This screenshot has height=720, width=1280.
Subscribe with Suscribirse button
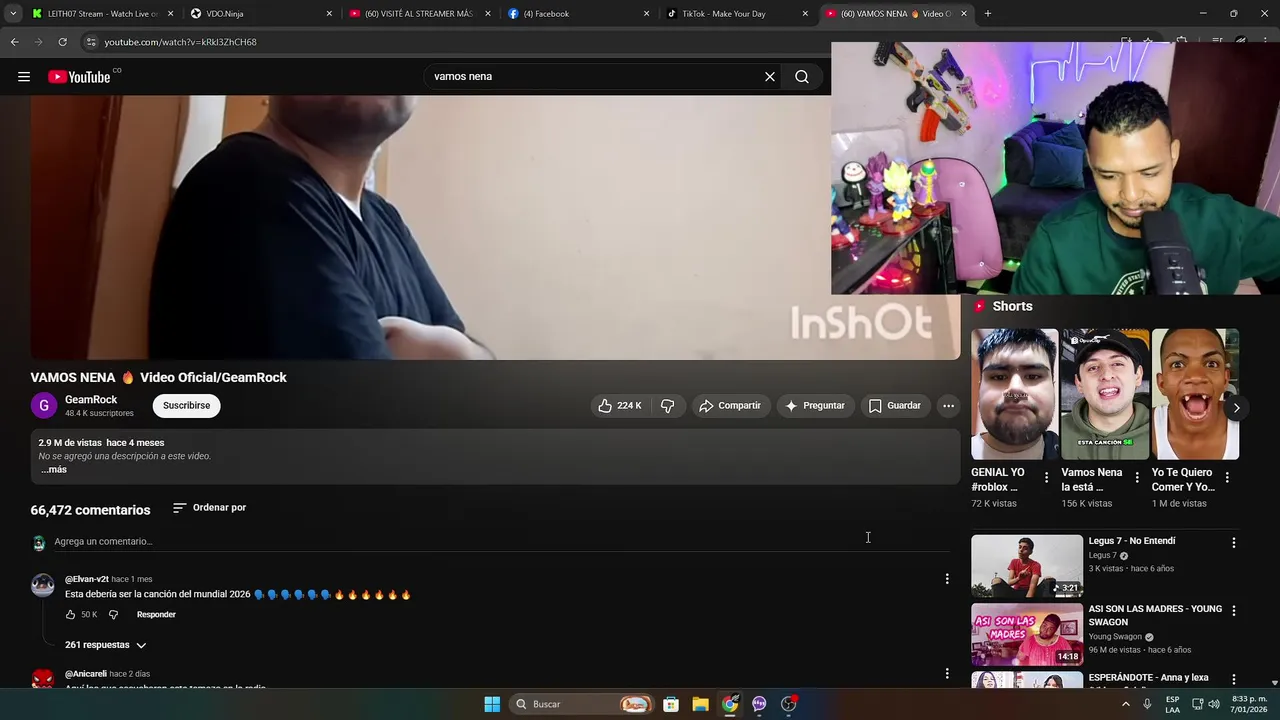click(187, 405)
